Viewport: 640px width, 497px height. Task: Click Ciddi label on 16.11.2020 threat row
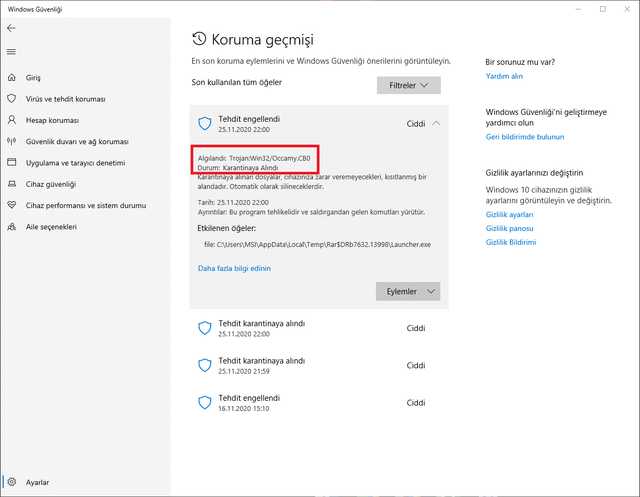pyautogui.click(x=416, y=403)
